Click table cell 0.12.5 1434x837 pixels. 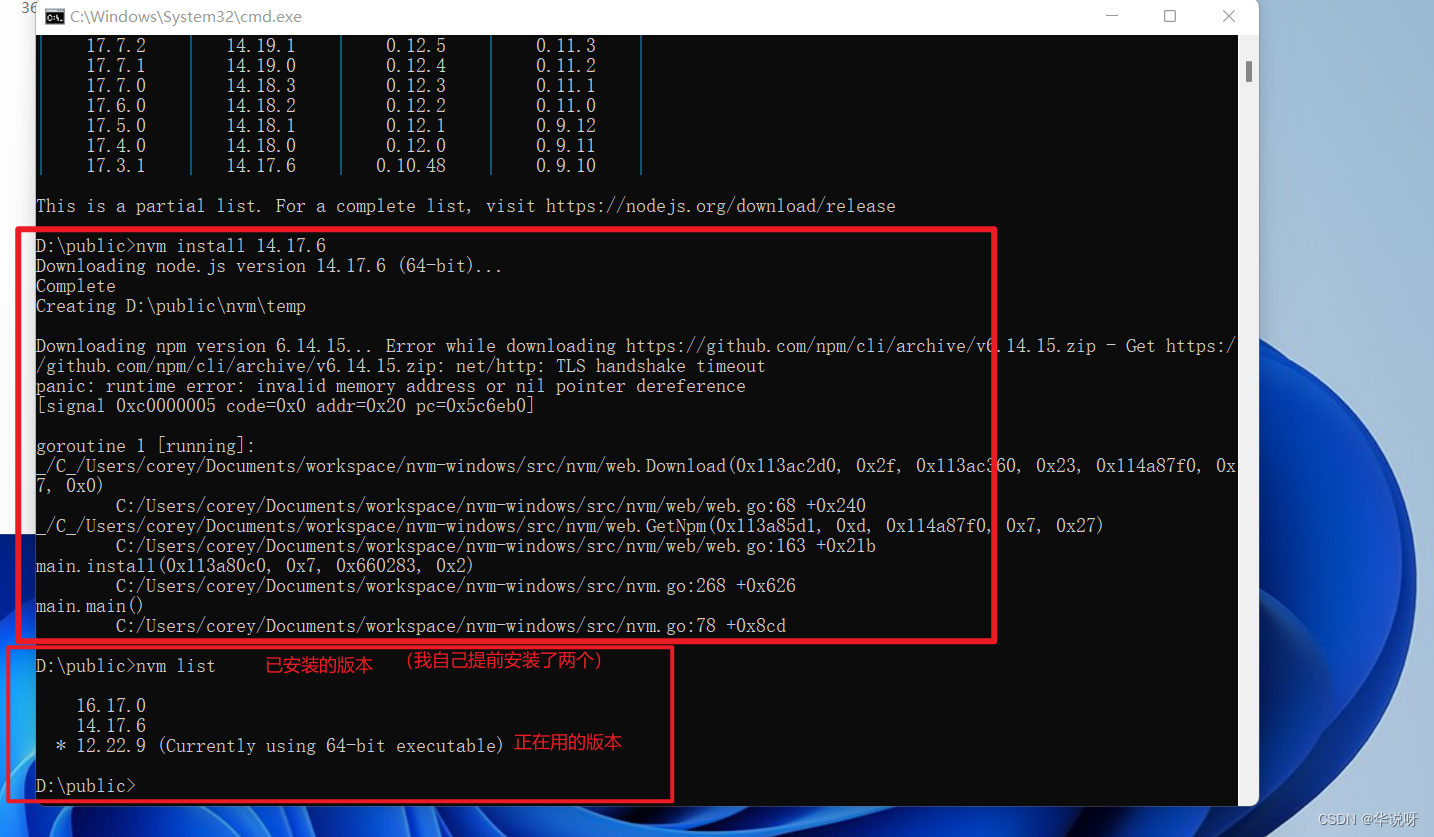click(x=416, y=46)
